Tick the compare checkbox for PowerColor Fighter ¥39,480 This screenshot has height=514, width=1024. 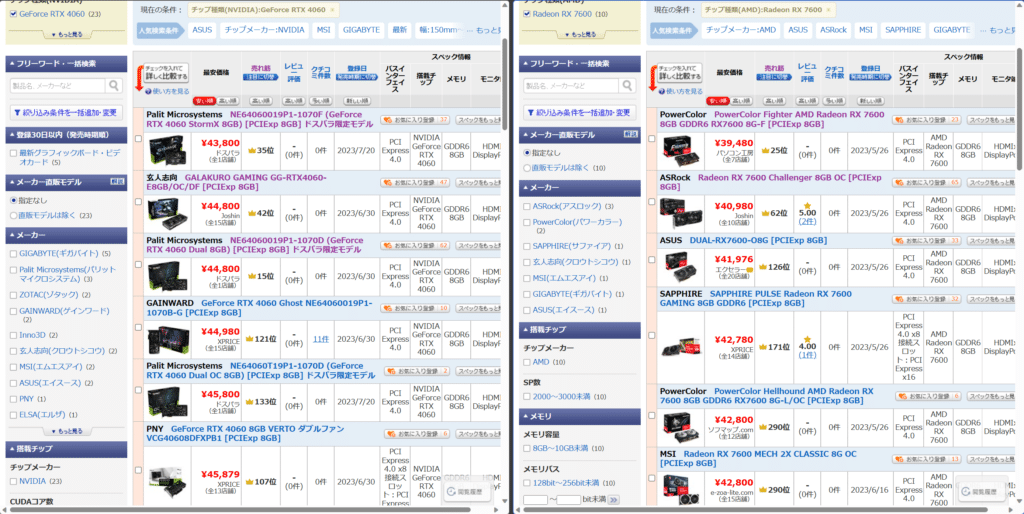[x=651, y=138]
